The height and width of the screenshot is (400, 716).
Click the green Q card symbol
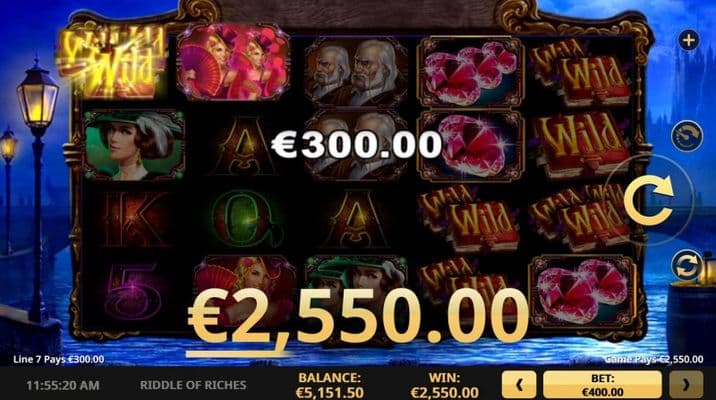(244, 218)
